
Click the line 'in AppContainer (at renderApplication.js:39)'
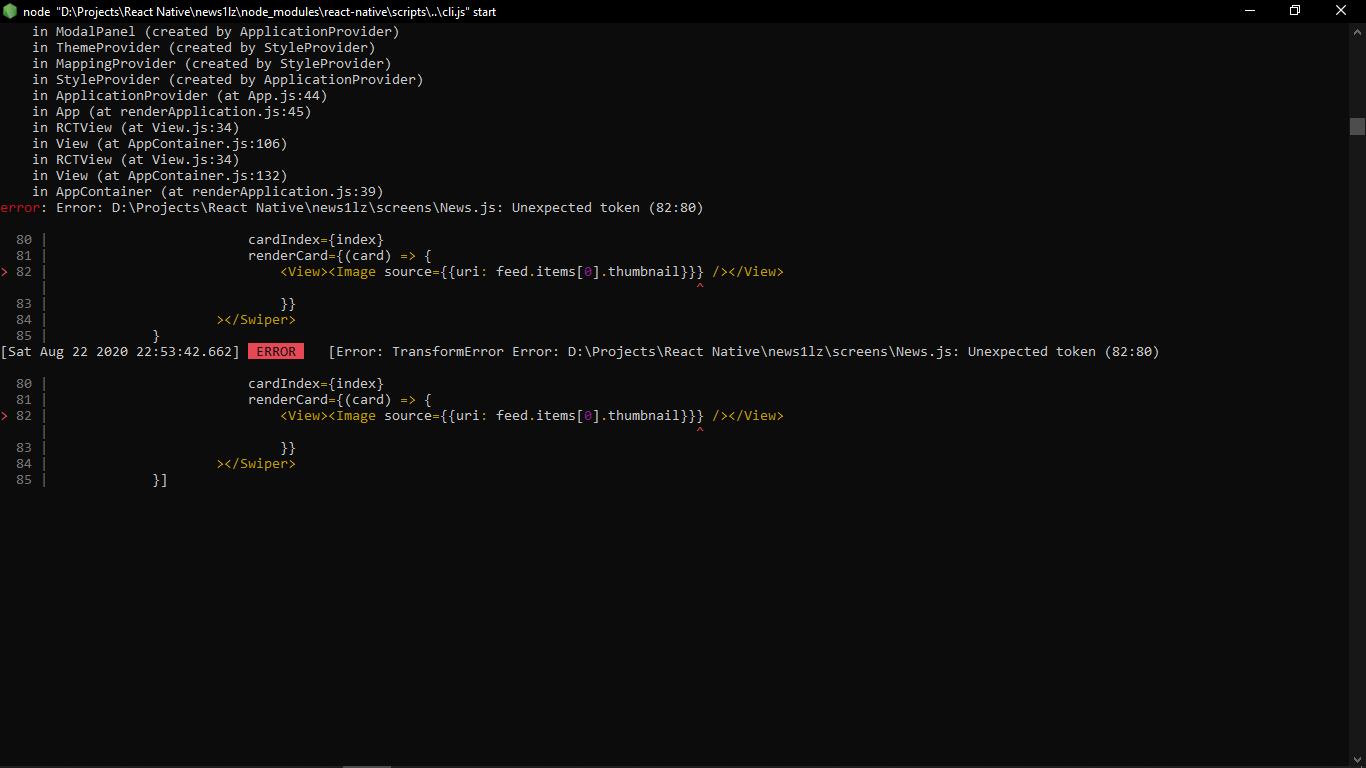pos(208,192)
